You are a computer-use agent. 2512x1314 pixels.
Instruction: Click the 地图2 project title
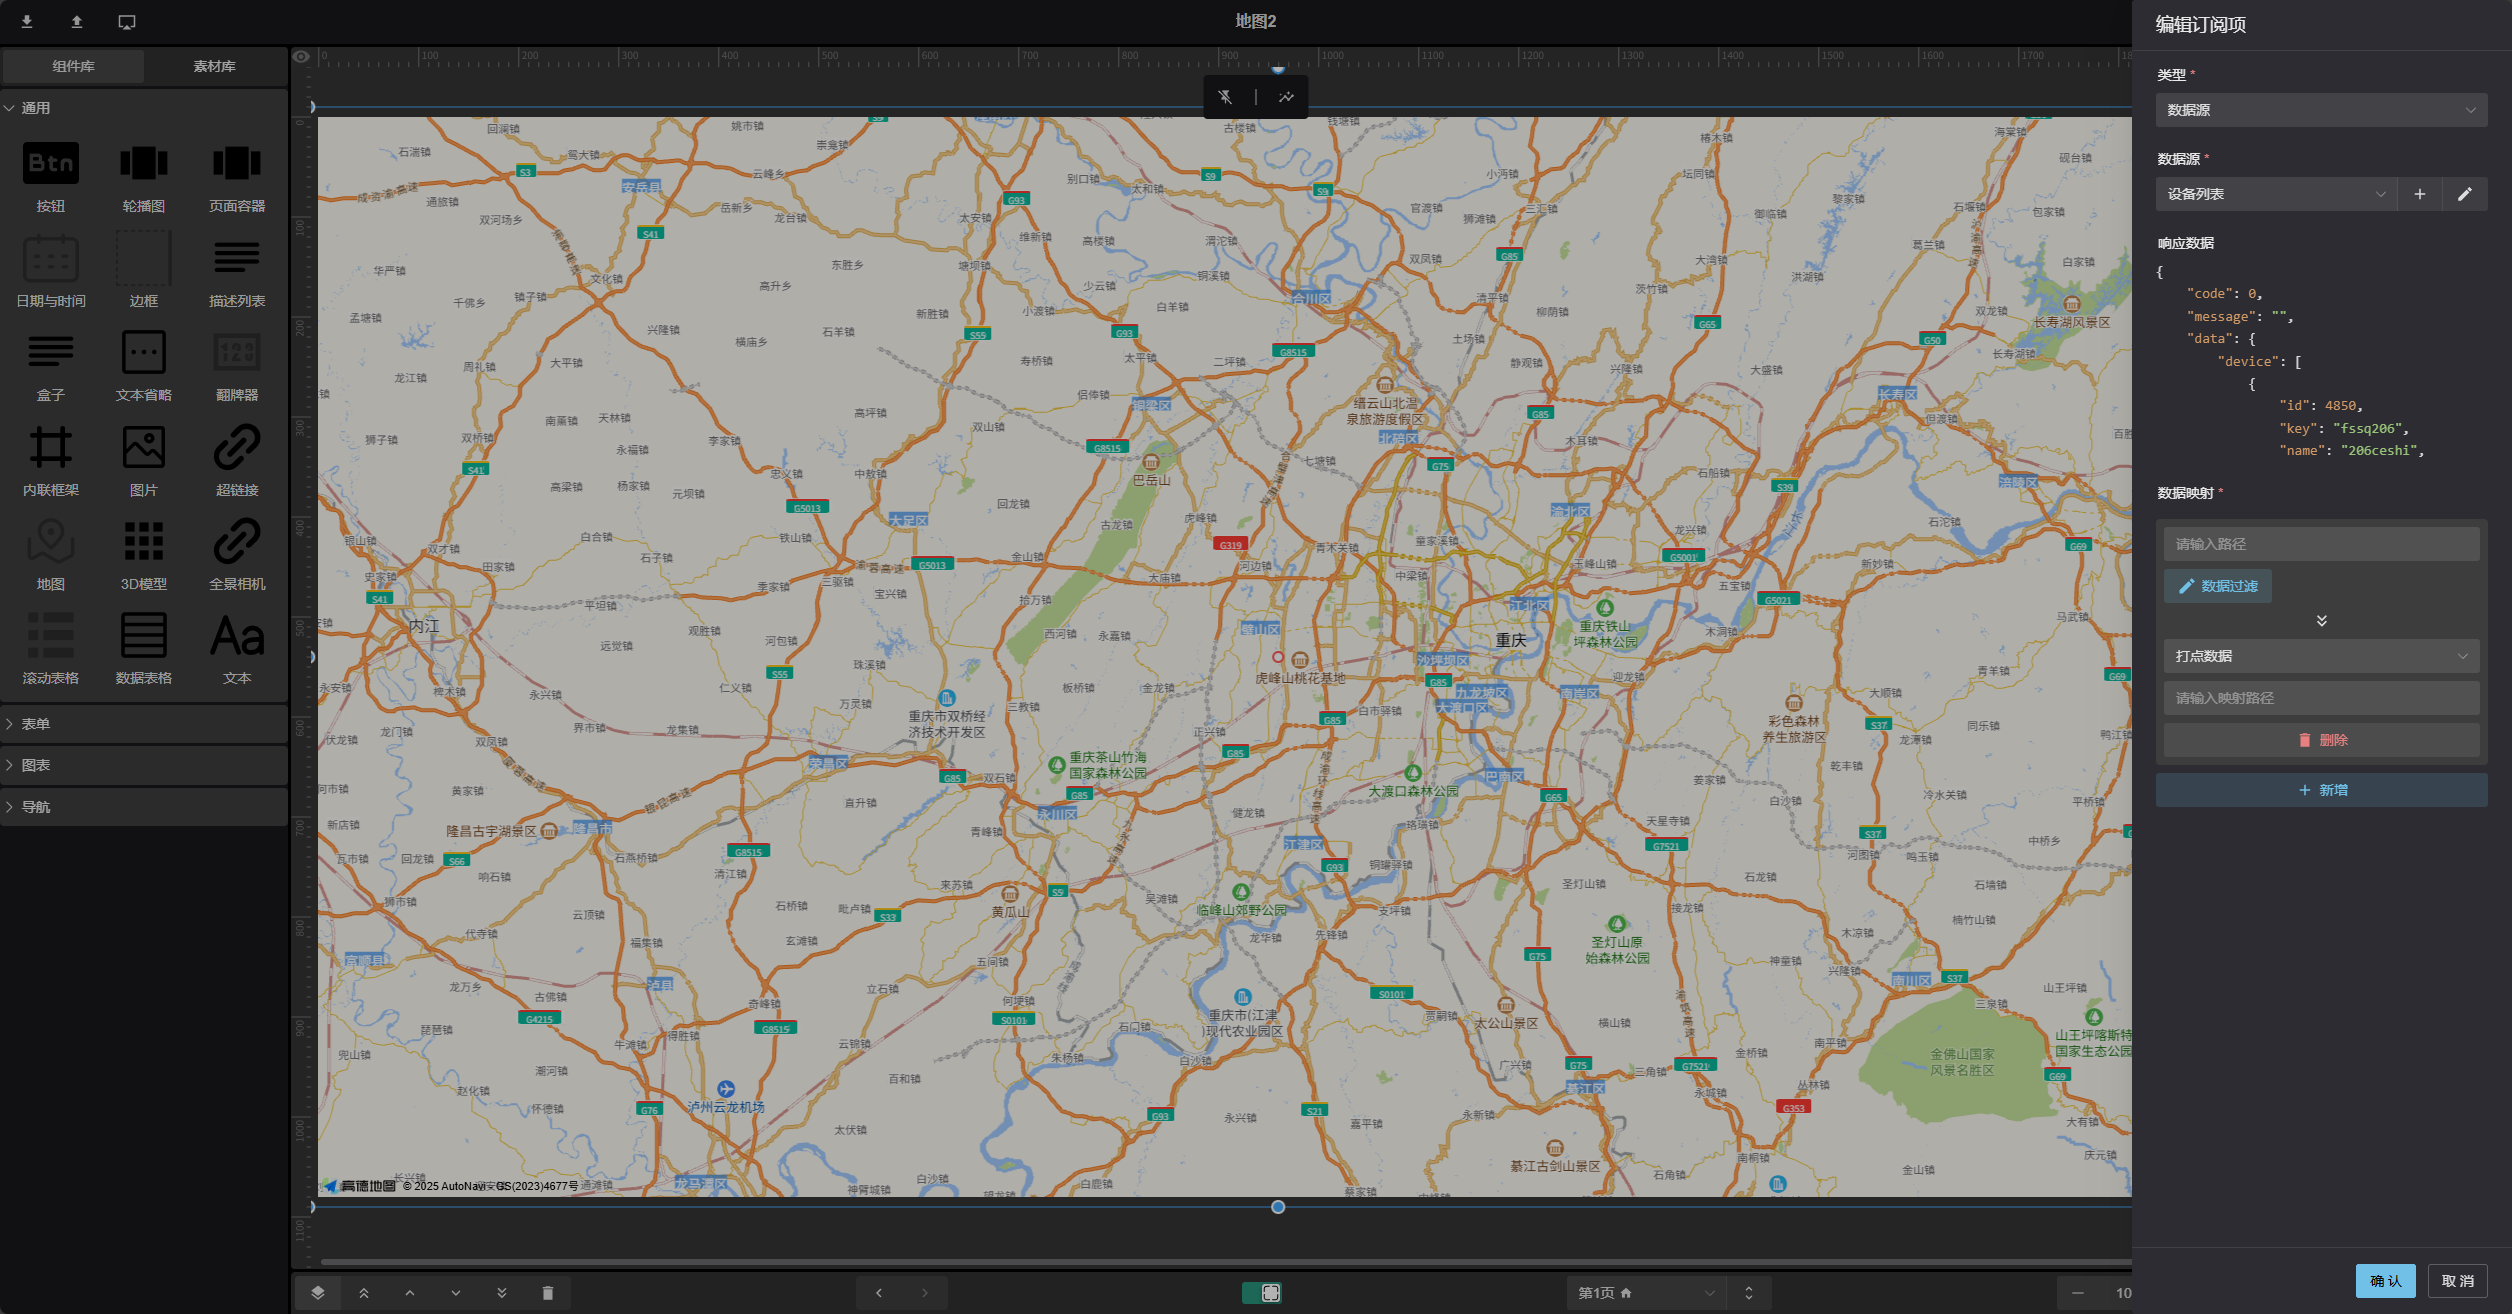coord(1255,21)
